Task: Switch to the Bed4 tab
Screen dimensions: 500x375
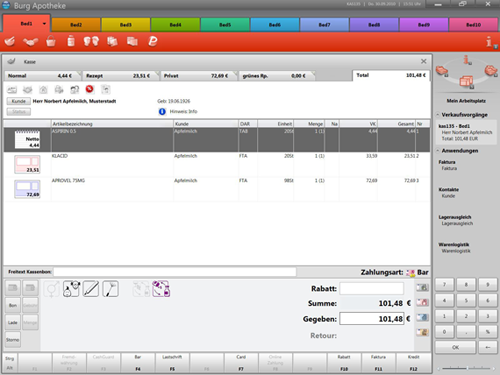Action: 175,25
